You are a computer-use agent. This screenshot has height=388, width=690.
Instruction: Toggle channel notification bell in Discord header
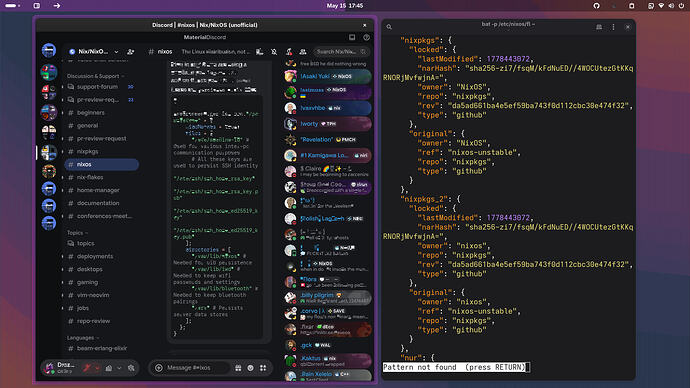274,52
